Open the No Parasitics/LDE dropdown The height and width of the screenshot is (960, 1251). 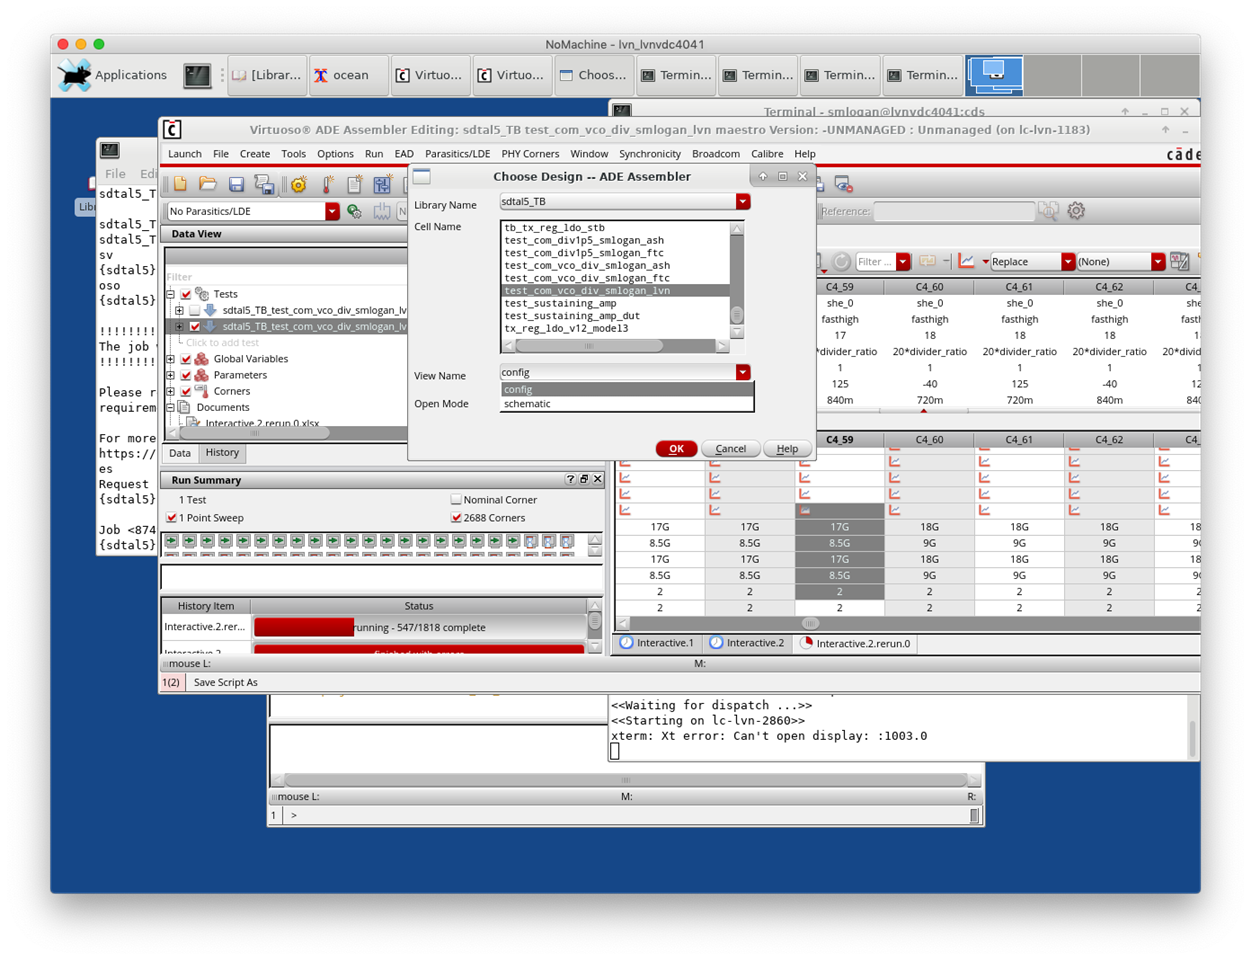coord(332,211)
